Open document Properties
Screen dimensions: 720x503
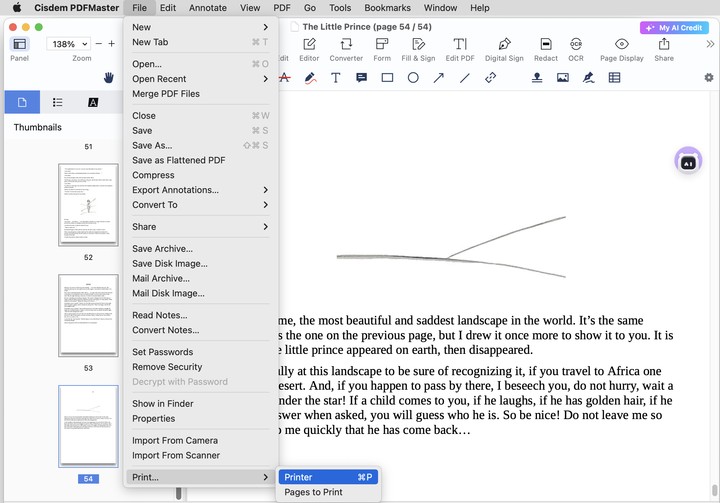click(201, 418)
